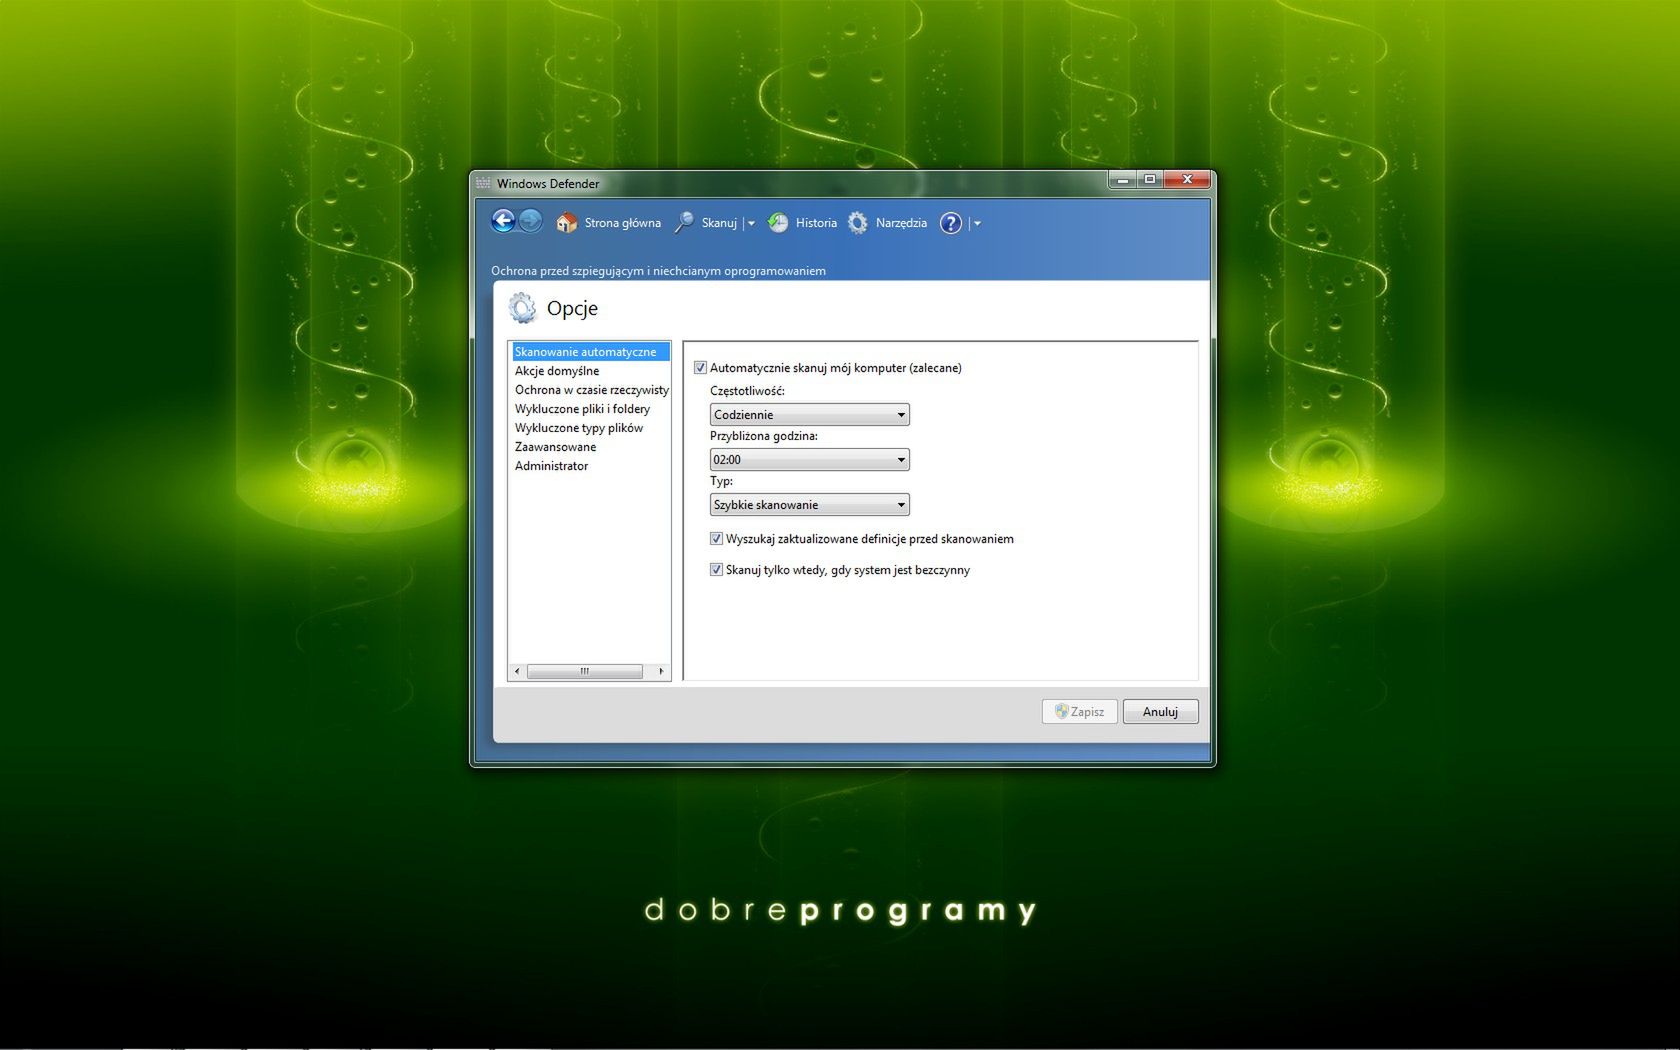Image resolution: width=1680 pixels, height=1050 pixels.
Task: Expand the help options dropdown arrow
Action: click(x=977, y=224)
